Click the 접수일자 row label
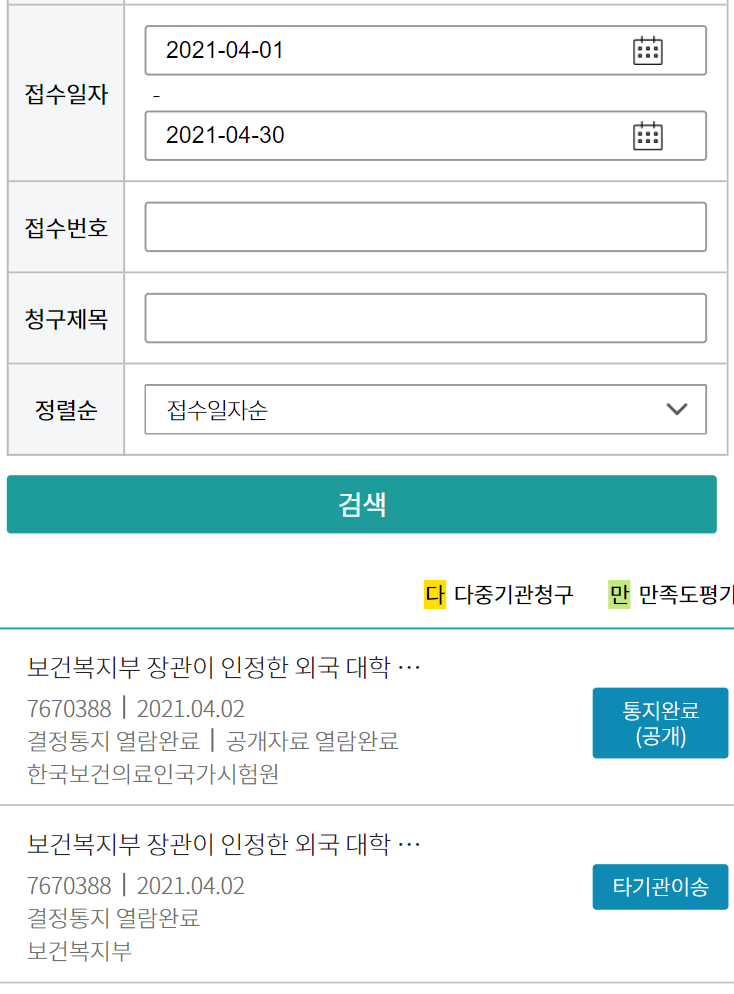This screenshot has width=734, height=994. (66, 94)
